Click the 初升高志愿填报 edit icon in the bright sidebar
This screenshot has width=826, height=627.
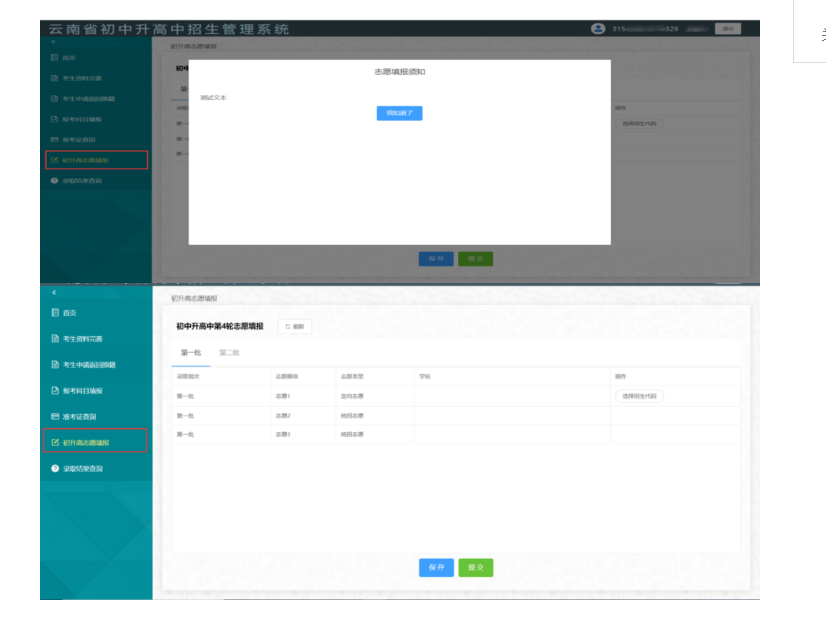(x=55, y=442)
